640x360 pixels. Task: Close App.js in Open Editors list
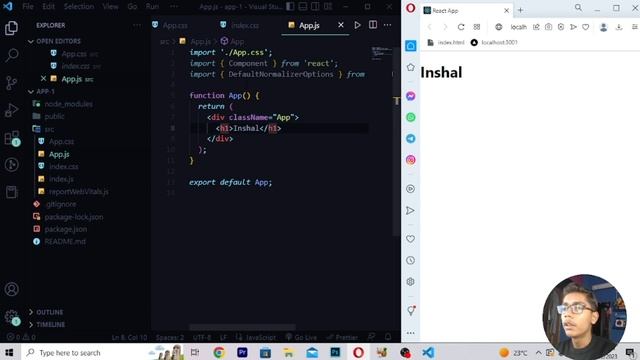(x=43, y=78)
